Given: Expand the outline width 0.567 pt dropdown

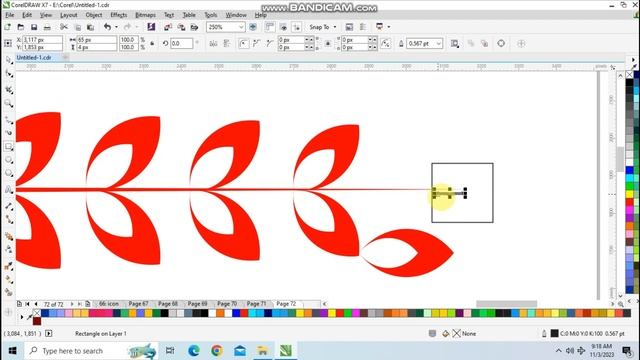Looking at the screenshot, I should [x=439, y=43].
